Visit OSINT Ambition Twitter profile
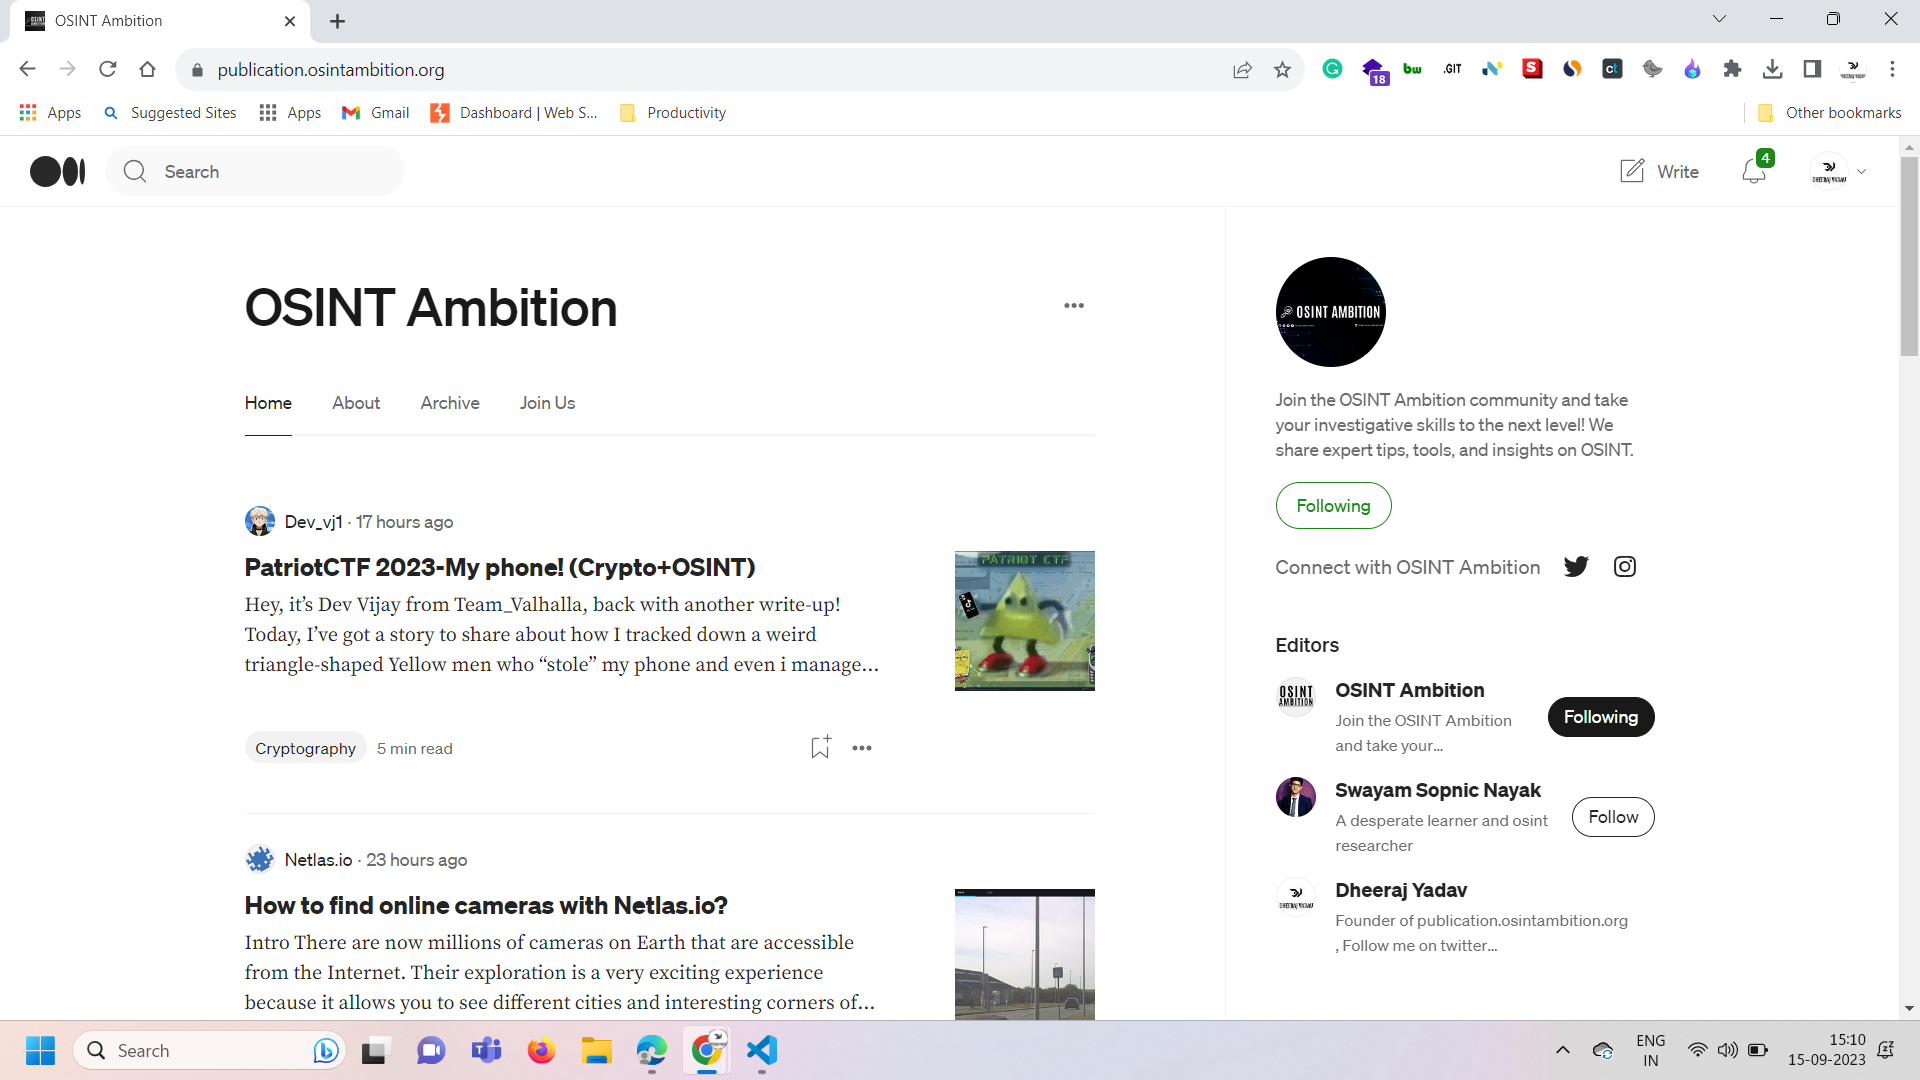 pos(1576,567)
